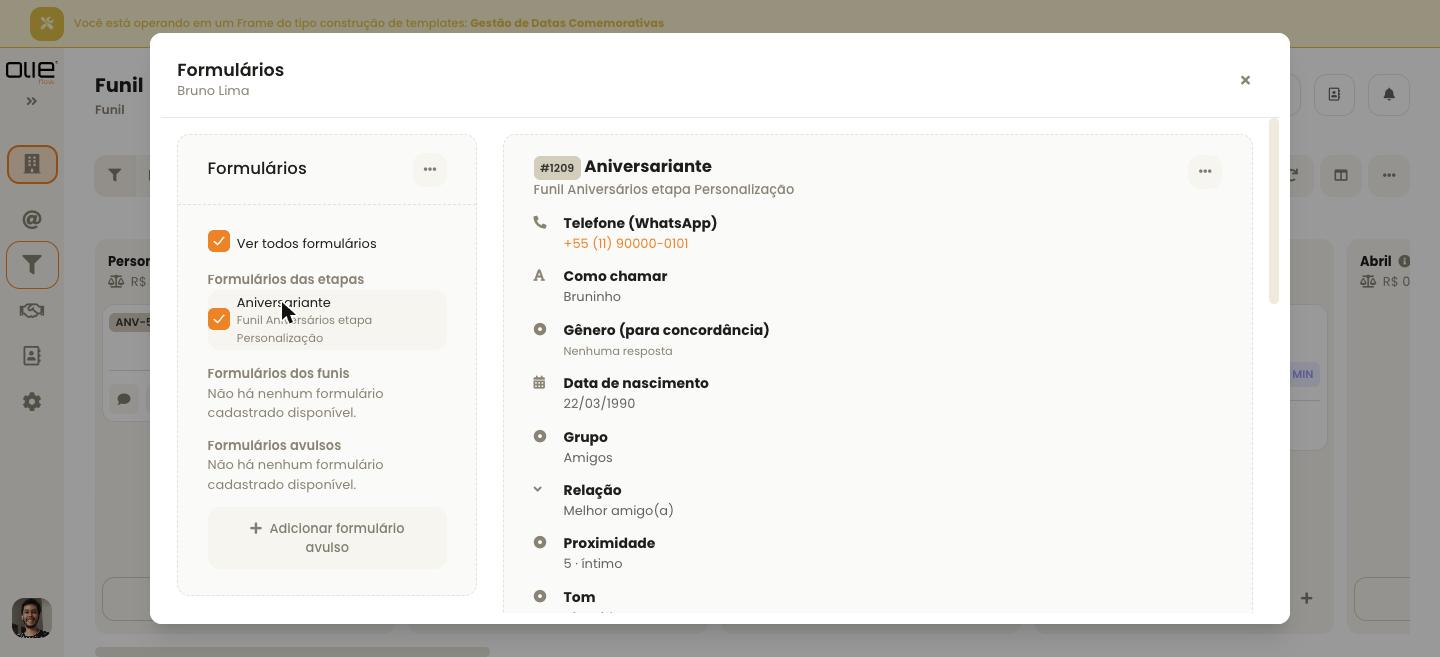Expand the sidebar with double chevron
The height and width of the screenshot is (657, 1440).
click(32, 101)
